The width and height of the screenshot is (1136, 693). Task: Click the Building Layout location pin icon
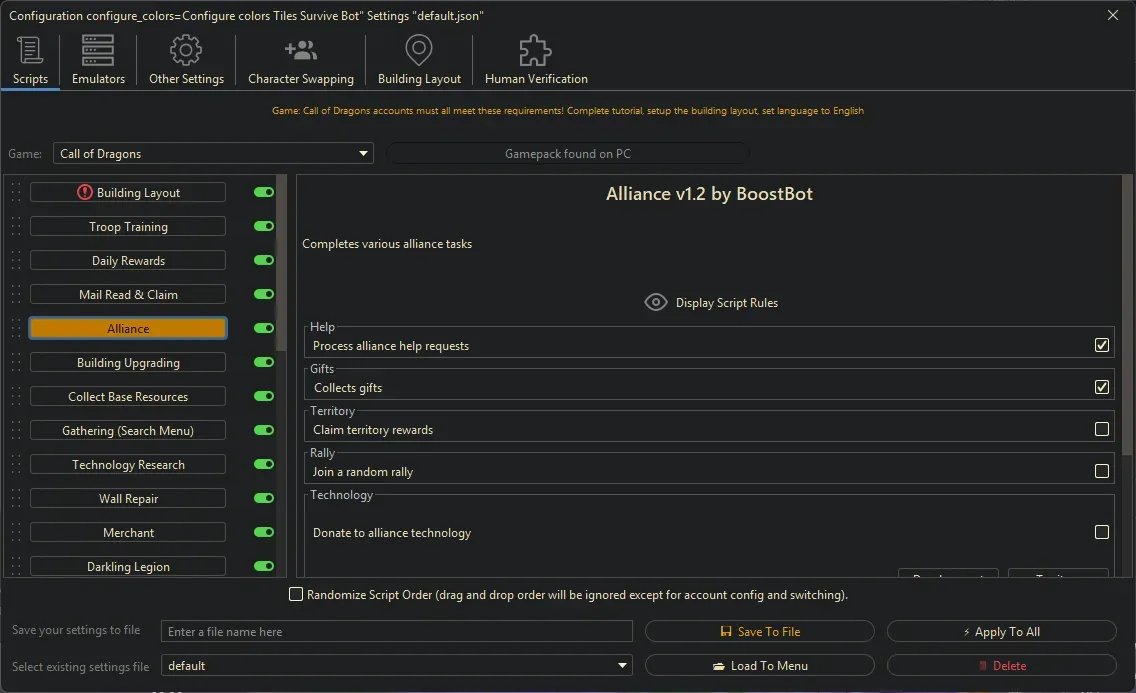click(418, 49)
